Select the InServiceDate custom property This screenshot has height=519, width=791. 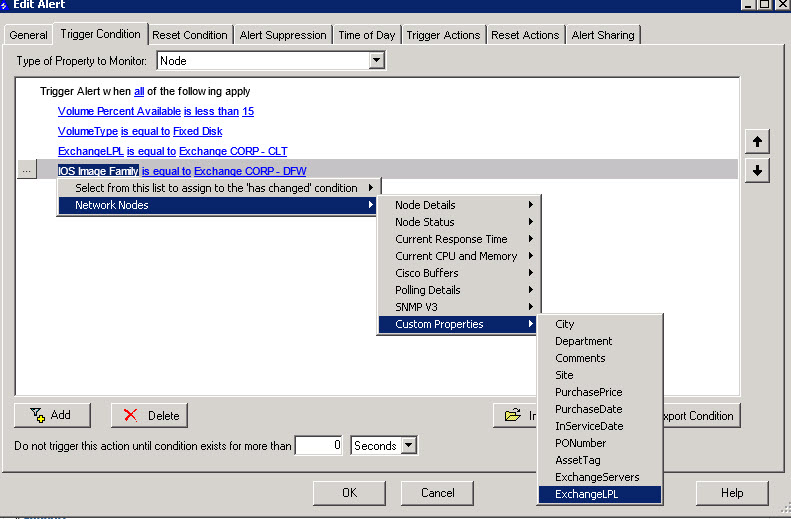(600, 426)
